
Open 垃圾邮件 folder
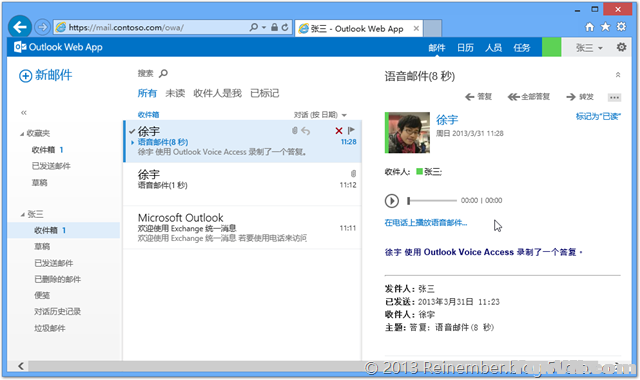[49, 328]
